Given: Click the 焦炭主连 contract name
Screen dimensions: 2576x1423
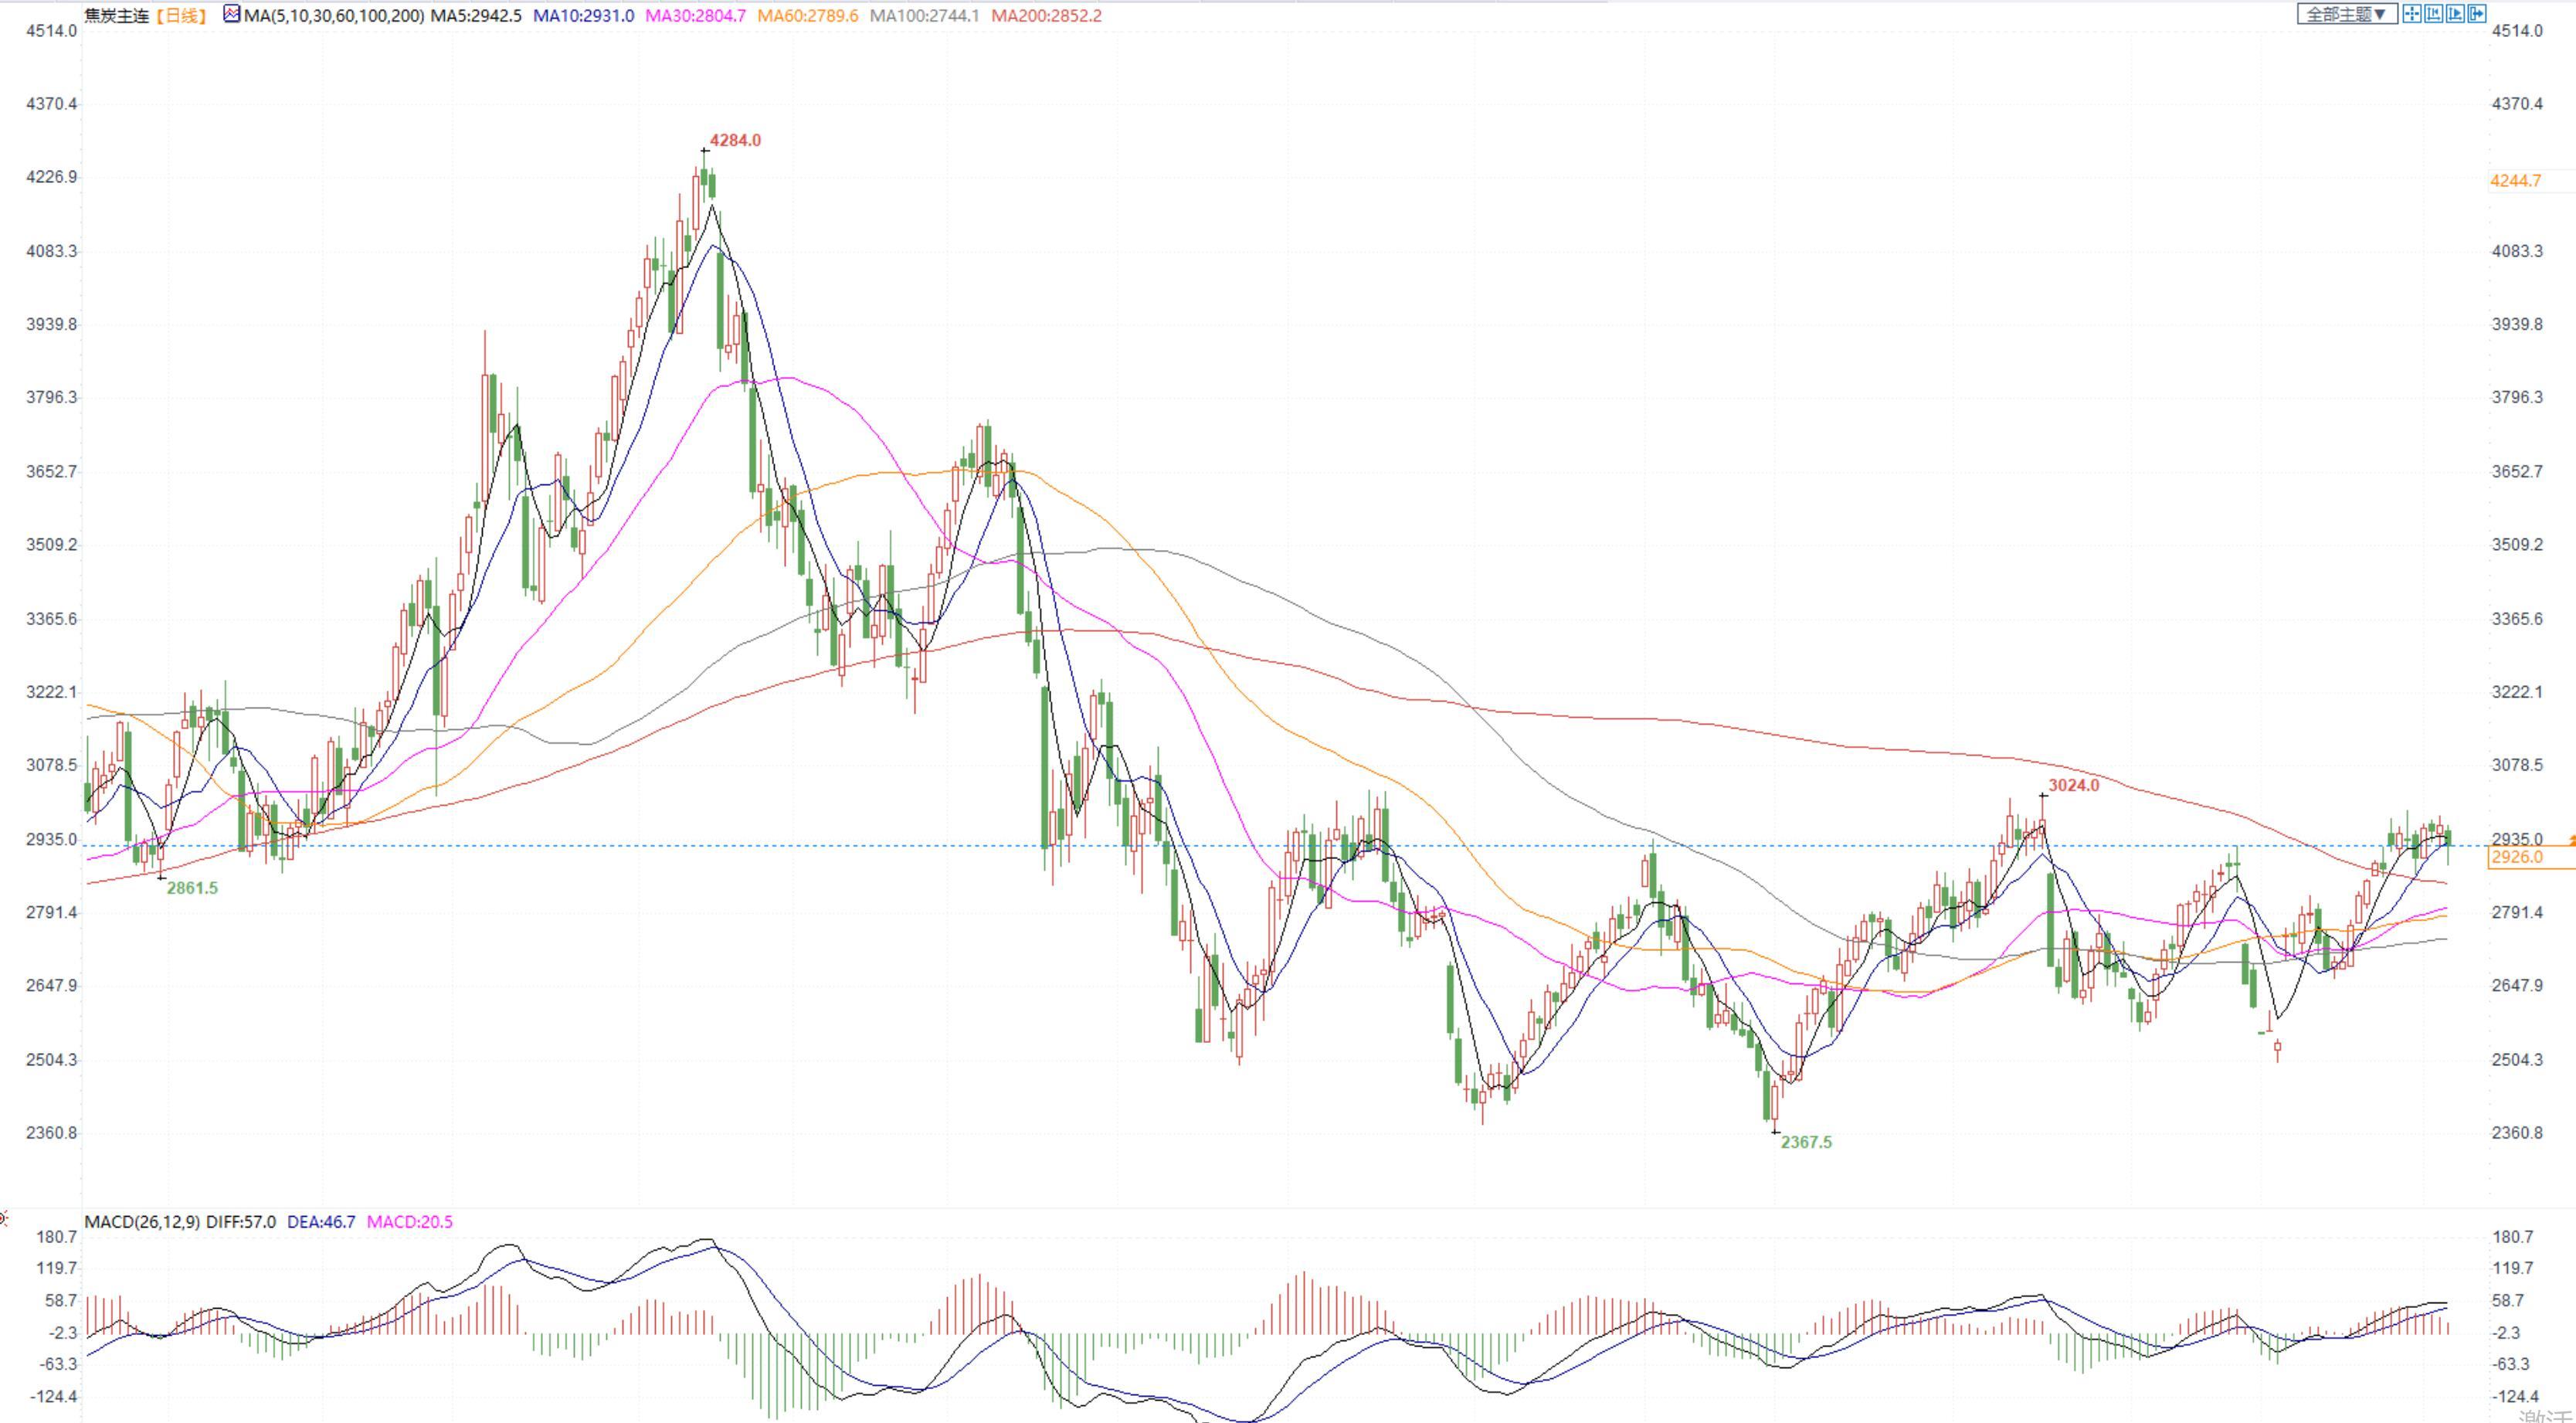Looking at the screenshot, I should coord(116,16).
